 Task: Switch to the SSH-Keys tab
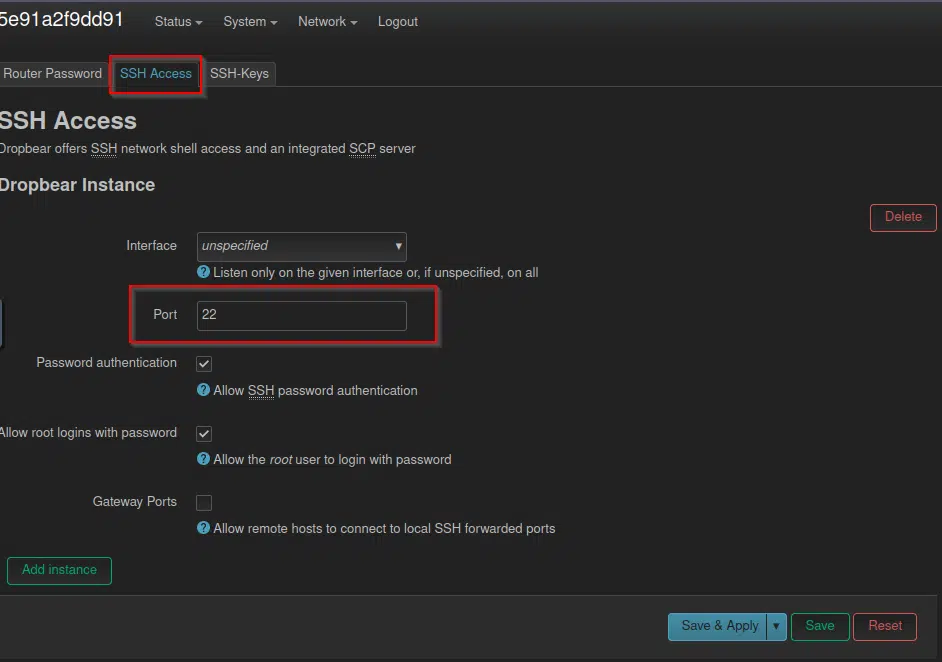[x=239, y=73]
